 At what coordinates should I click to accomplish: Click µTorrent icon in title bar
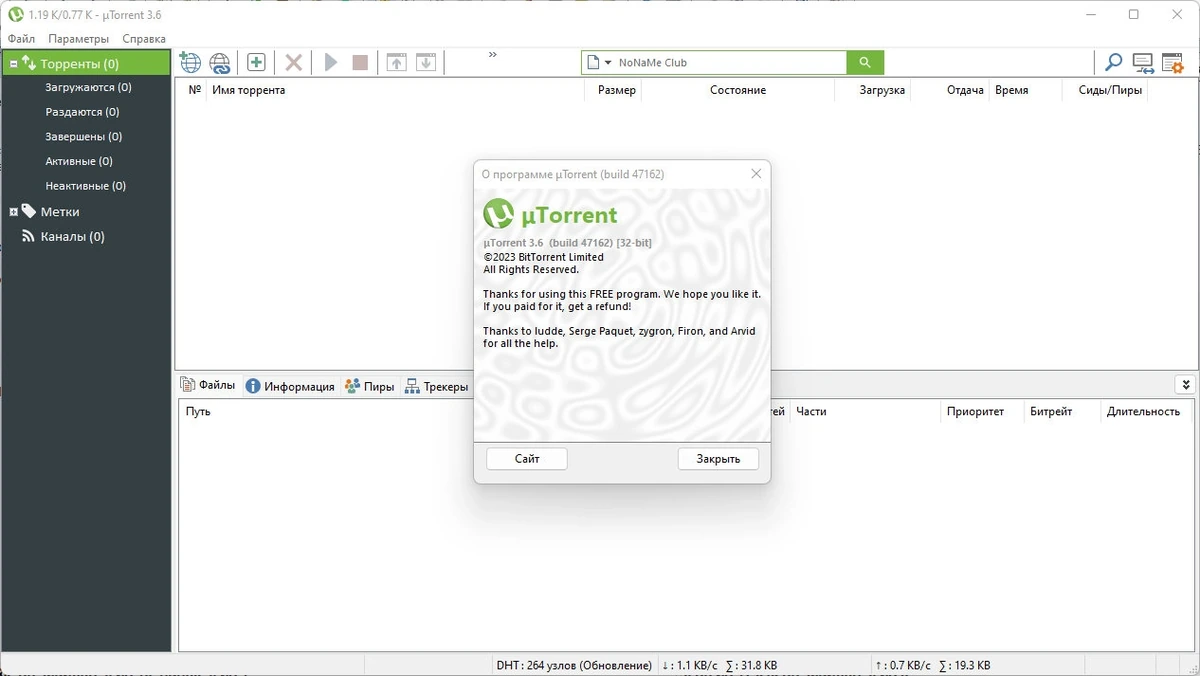click(16, 15)
